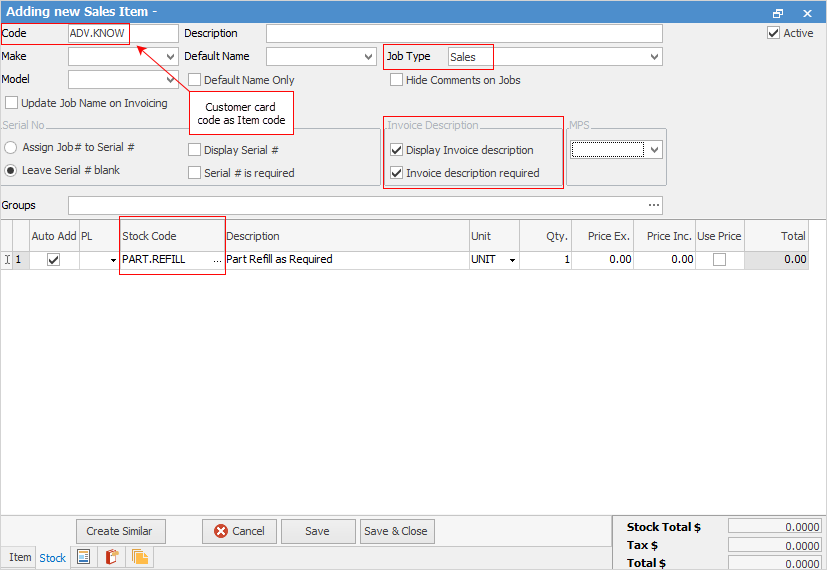Open the PL dropdown in row 1
The width and height of the screenshot is (827, 570).
(113, 260)
